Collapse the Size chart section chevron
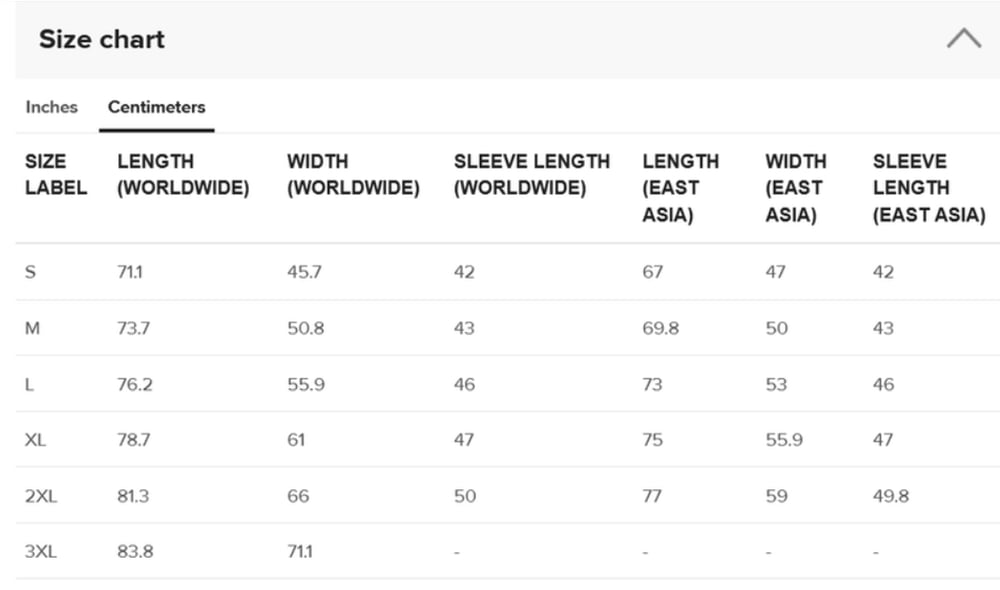 [x=964, y=39]
